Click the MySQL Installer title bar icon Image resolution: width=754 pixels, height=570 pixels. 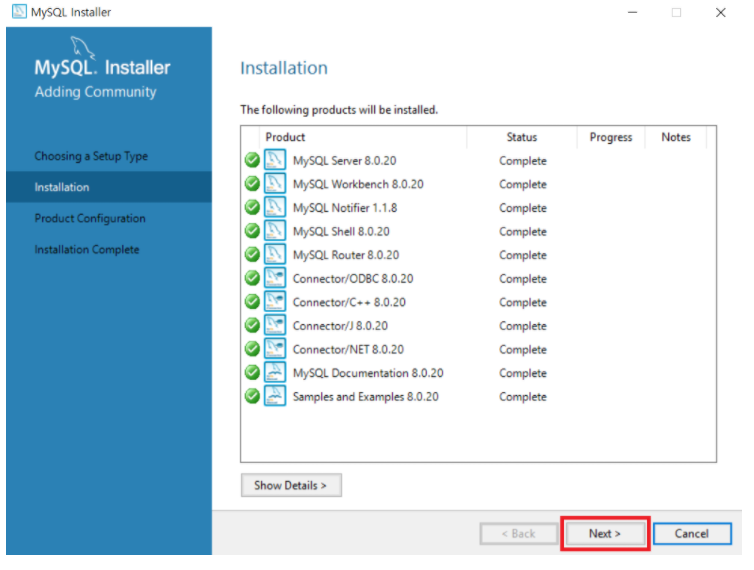point(19,12)
